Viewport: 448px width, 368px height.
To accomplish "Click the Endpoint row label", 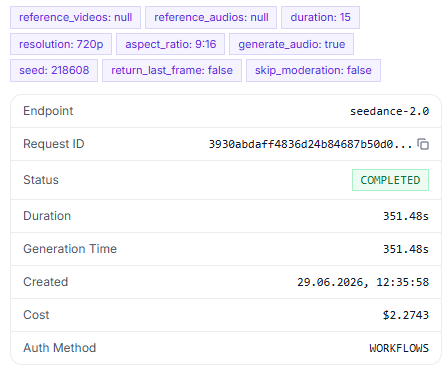I will pos(48,111).
